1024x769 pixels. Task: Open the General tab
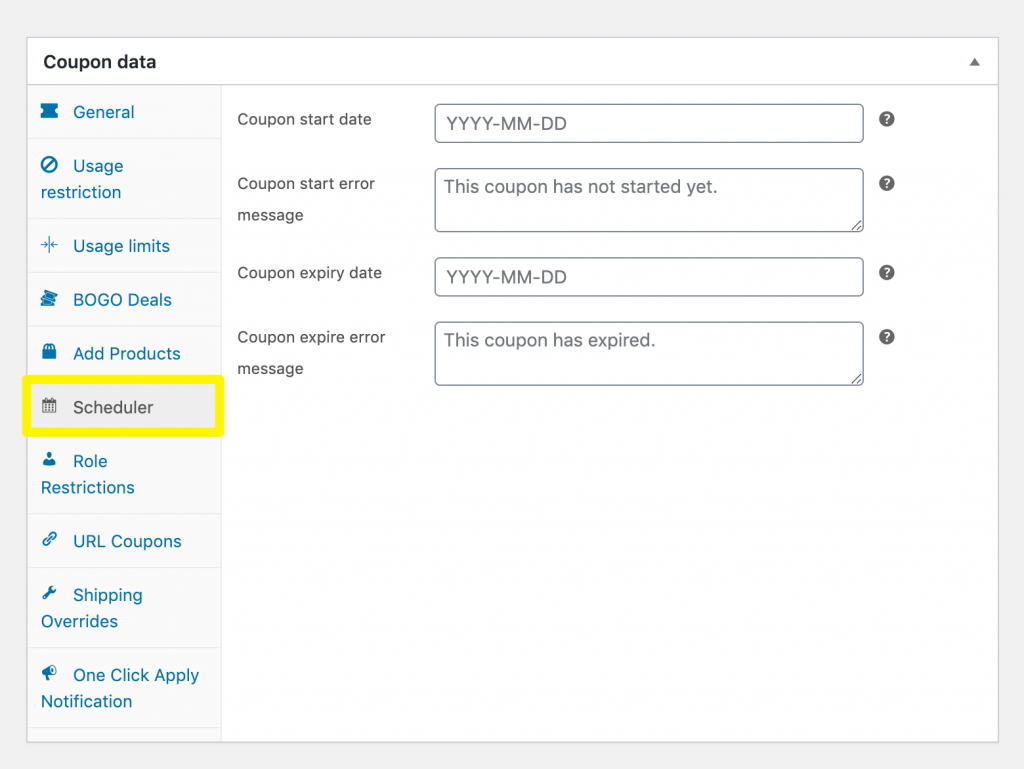point(124,112)
